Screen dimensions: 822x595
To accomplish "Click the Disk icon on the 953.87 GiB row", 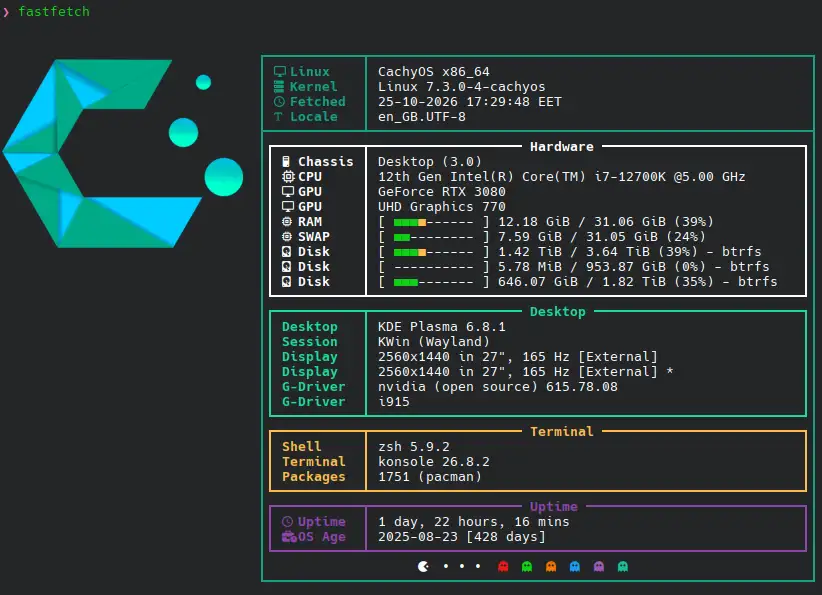I will coord(286,267).
